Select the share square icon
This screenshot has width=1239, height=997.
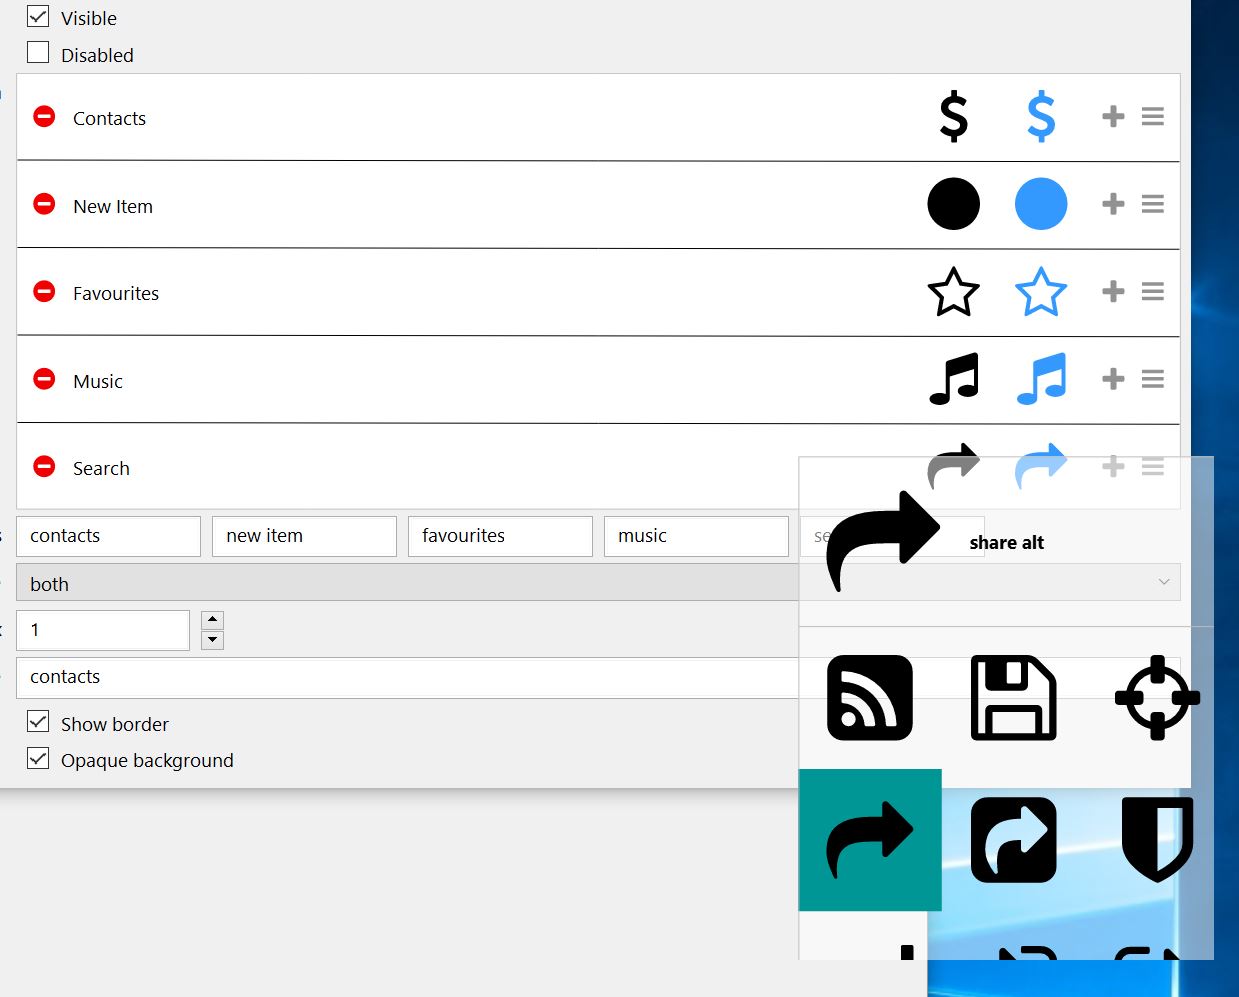coord(1013,840)
